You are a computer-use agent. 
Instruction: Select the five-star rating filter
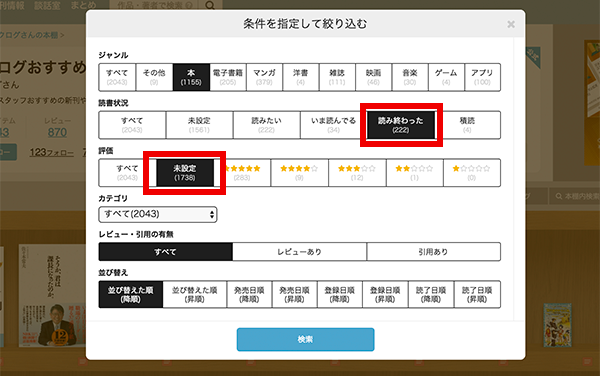coord(242,173)
